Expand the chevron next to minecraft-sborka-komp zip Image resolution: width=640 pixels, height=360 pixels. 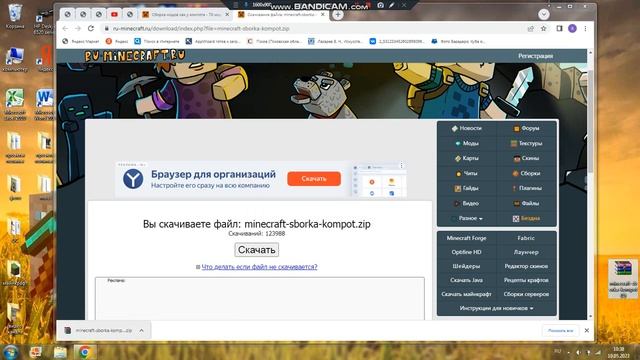(x=142, y=330)
